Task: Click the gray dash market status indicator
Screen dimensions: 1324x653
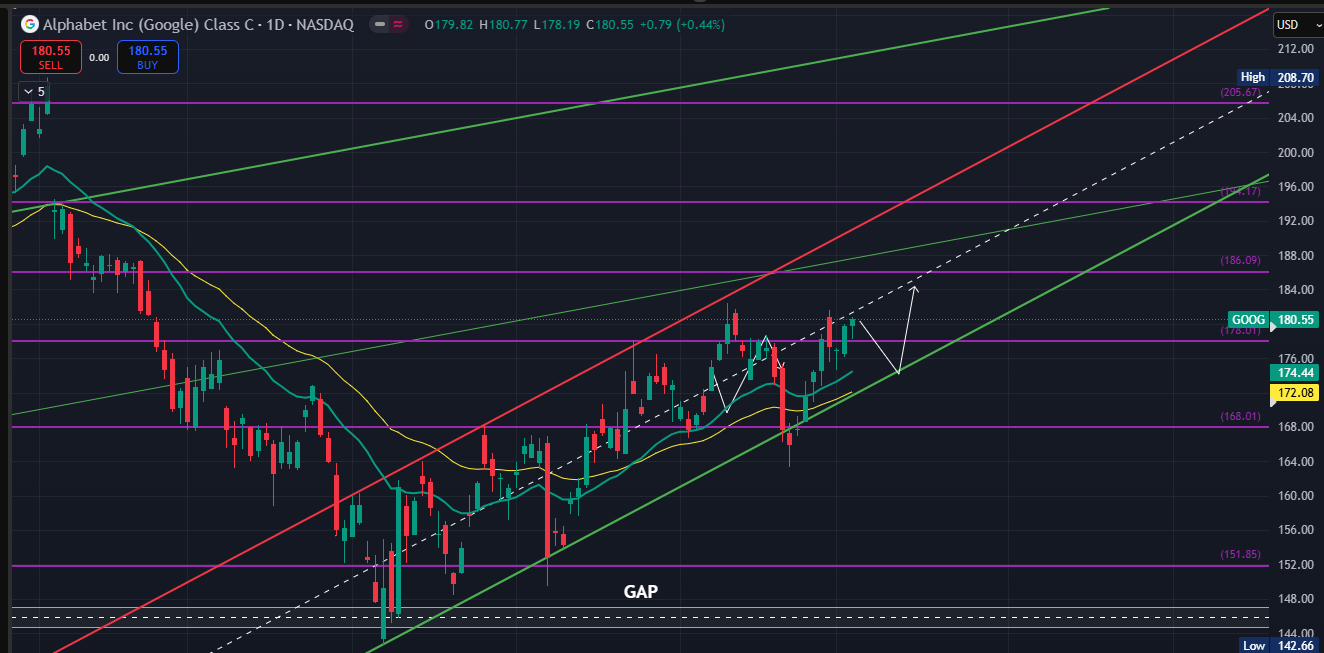Action: point(381,25)
